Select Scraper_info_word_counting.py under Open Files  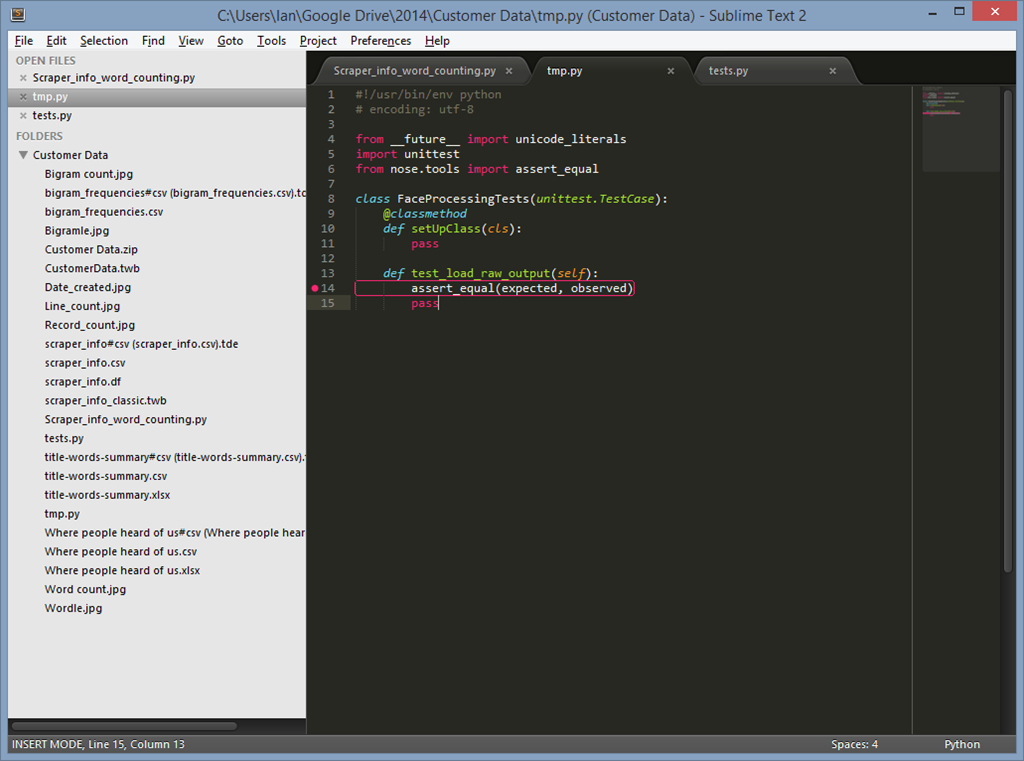click(x=114, y=78)
